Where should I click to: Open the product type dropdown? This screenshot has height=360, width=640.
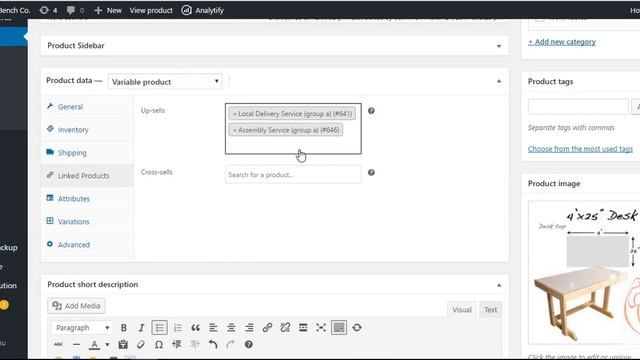point(165,82)
